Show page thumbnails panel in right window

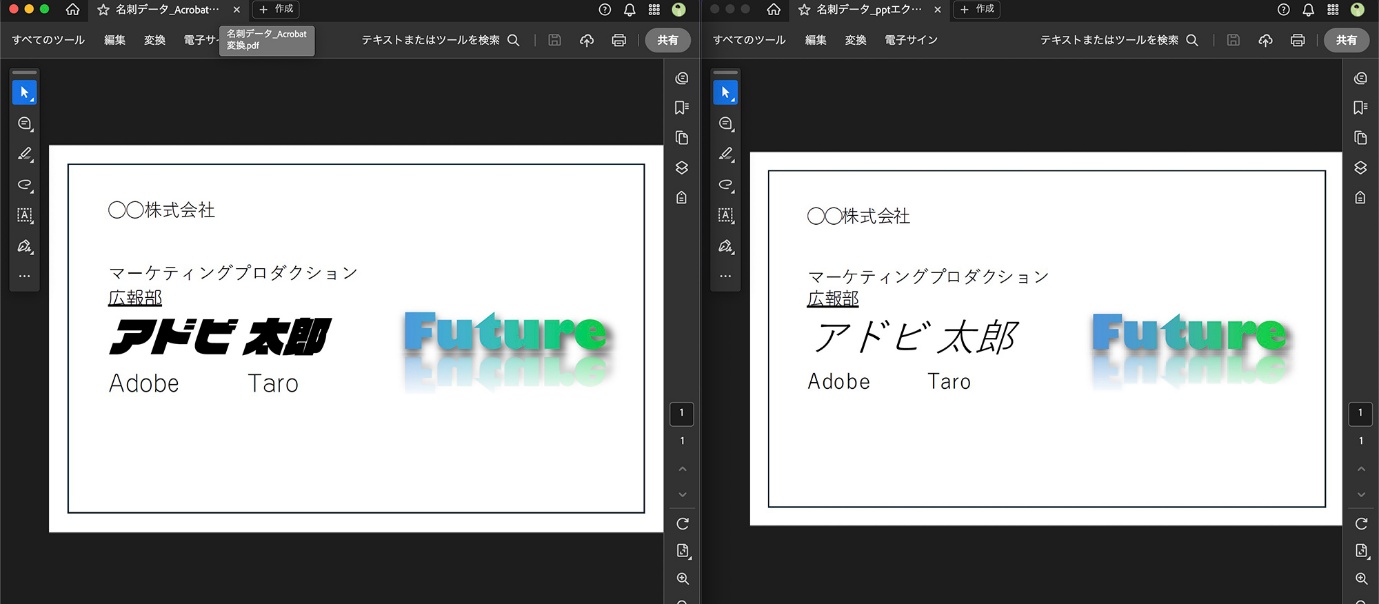coord(1360,138)
